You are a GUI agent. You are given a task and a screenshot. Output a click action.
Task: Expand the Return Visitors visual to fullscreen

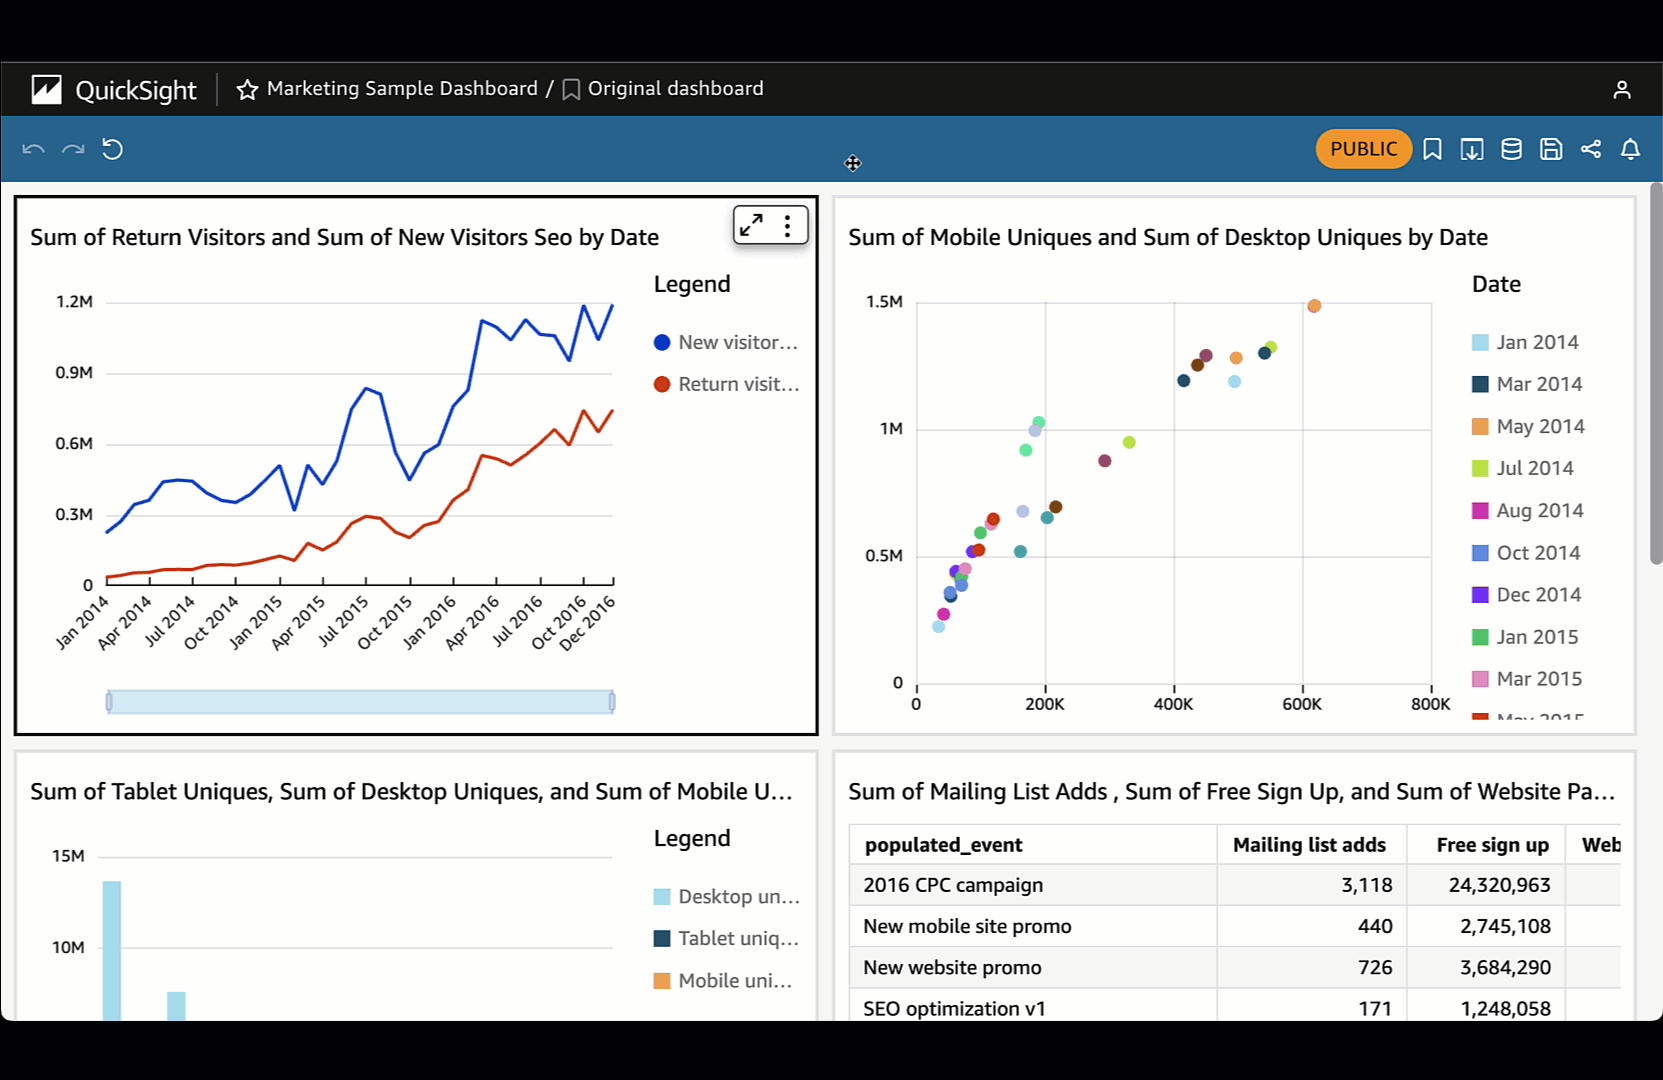tap(753, 225)
